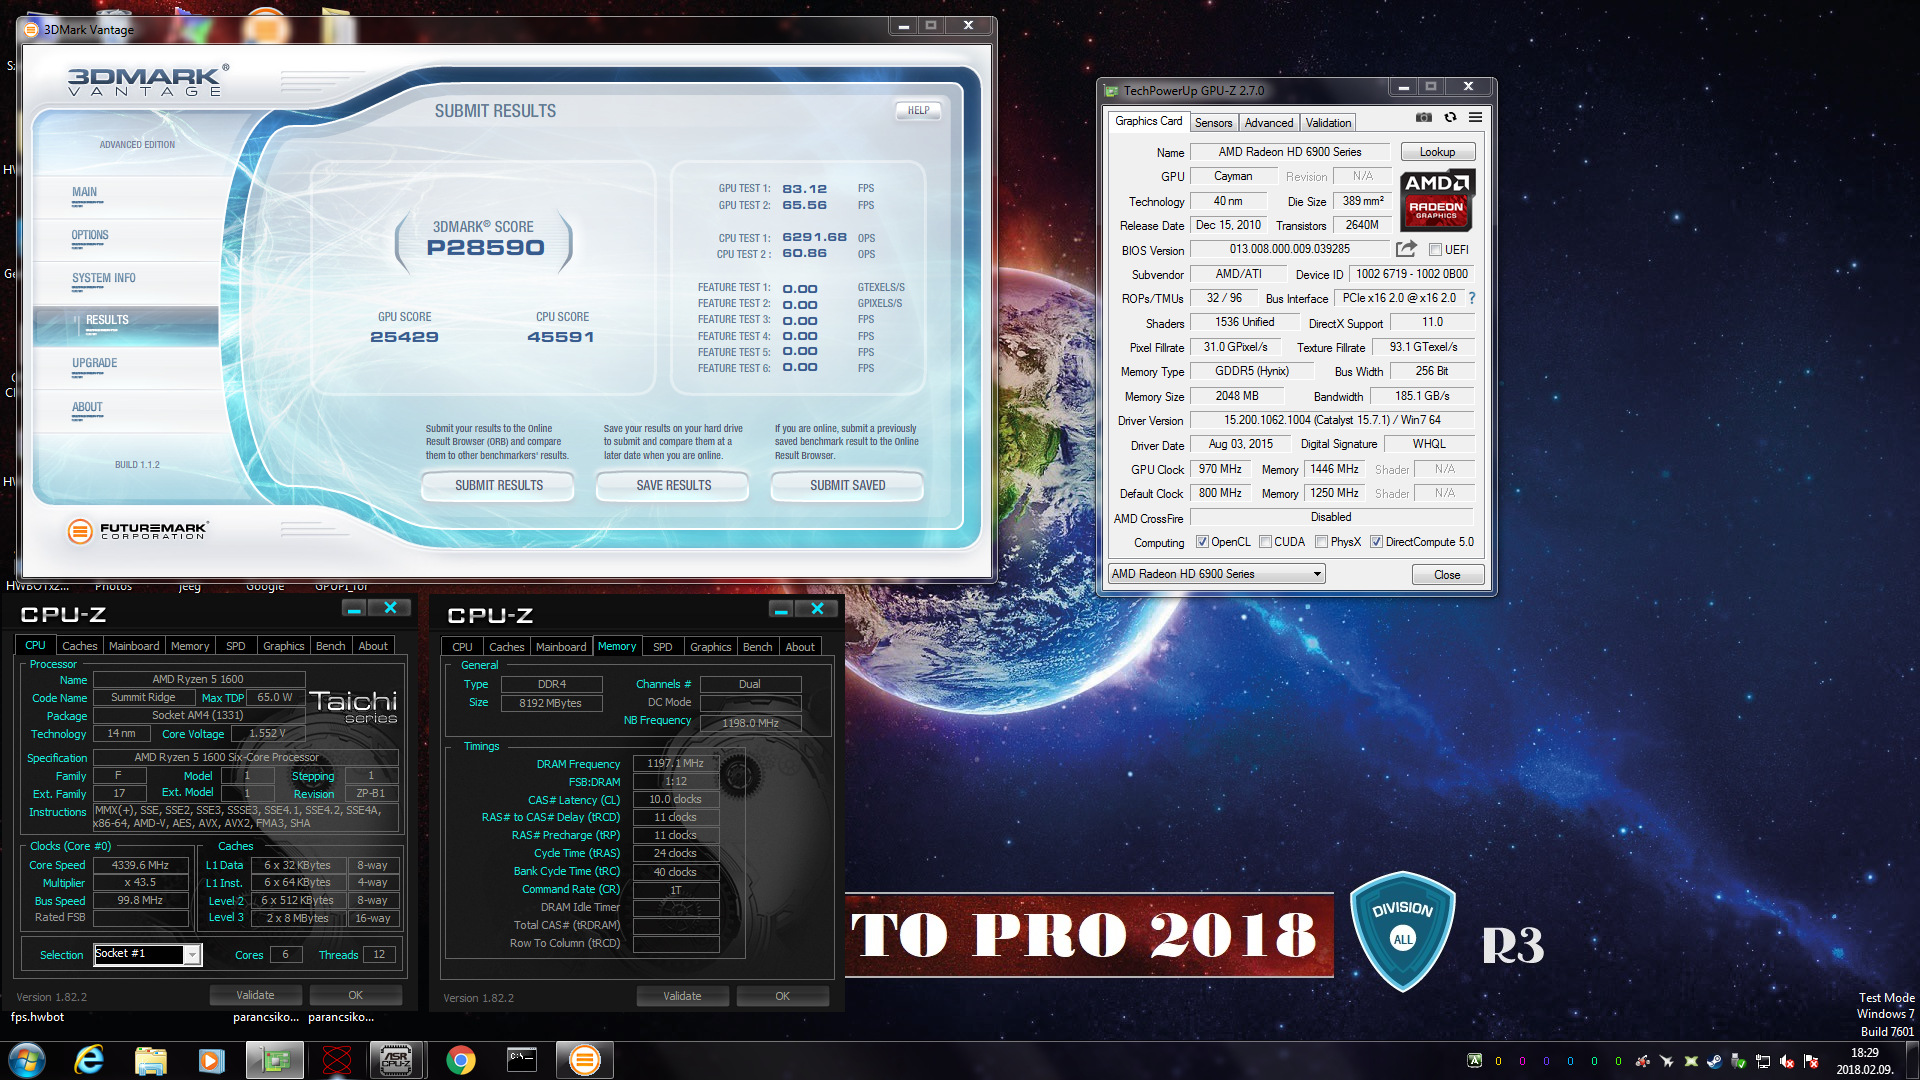Image resolution: width=1920 pixels, height=1080 pixels.
Task: Open Windows Explorer from the taskbar
Action: click(x=151, y=1060)
